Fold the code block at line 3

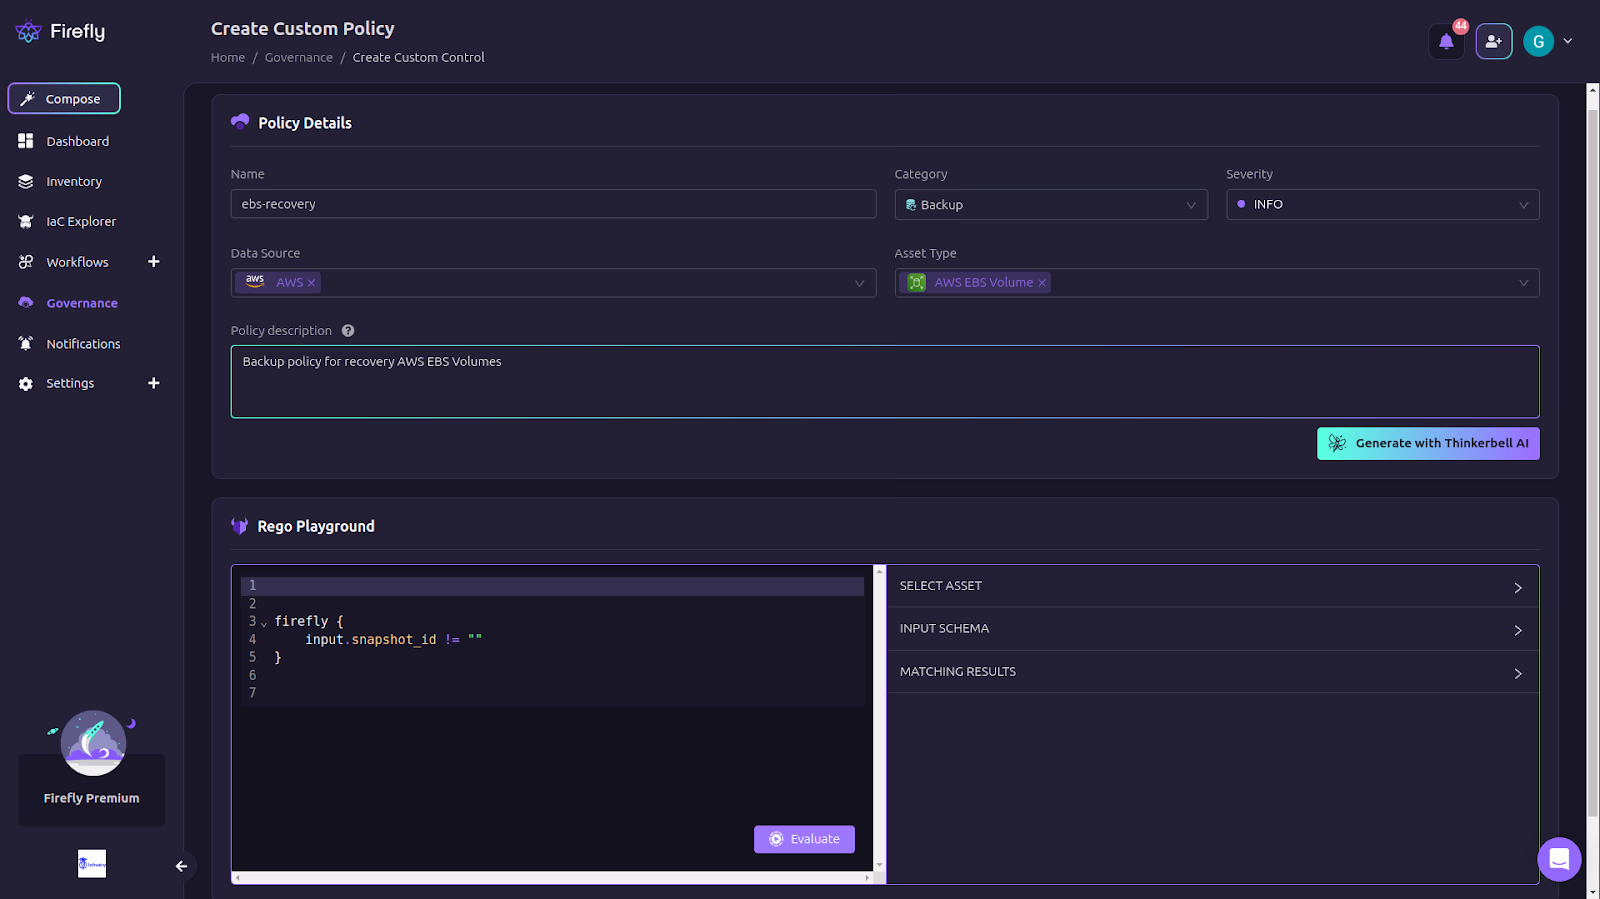(264, 623)
